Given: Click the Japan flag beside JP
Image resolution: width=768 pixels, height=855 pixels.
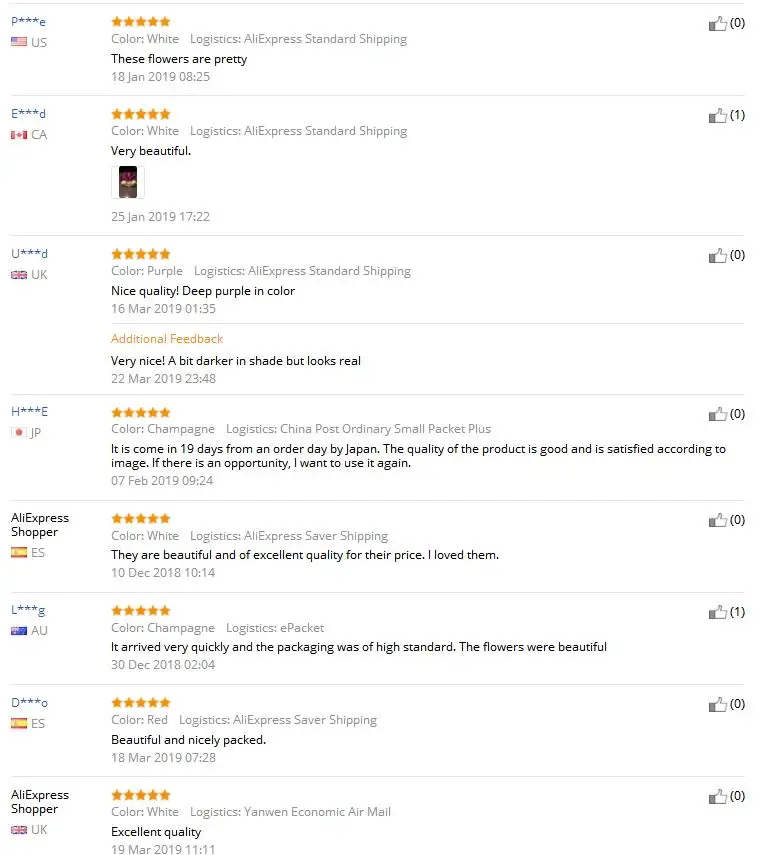Looking at the screenshot, I should coord(19,432).
